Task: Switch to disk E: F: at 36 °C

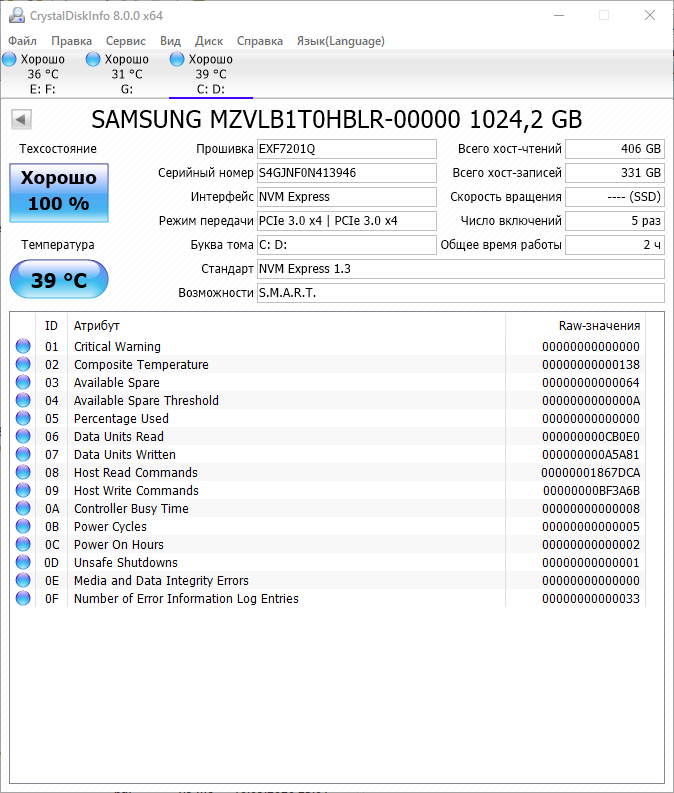Action: [x=42, y=74]
